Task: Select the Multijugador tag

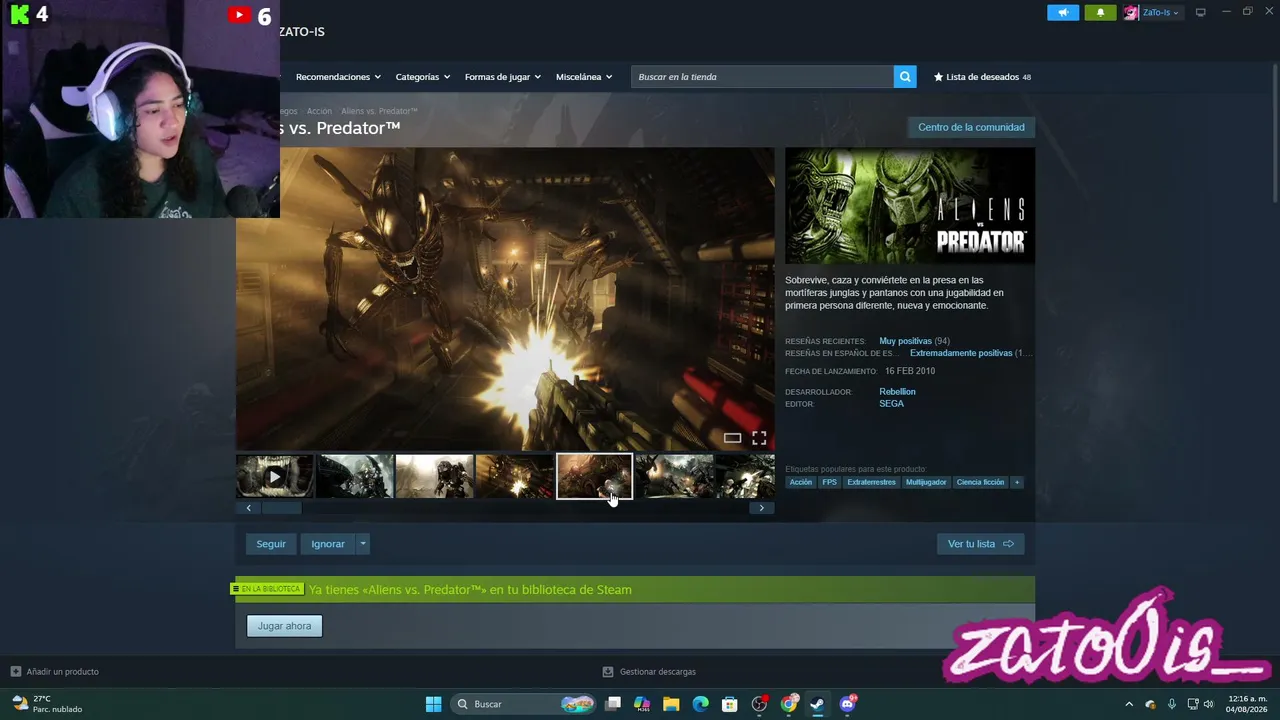Action: click(926, 482)
